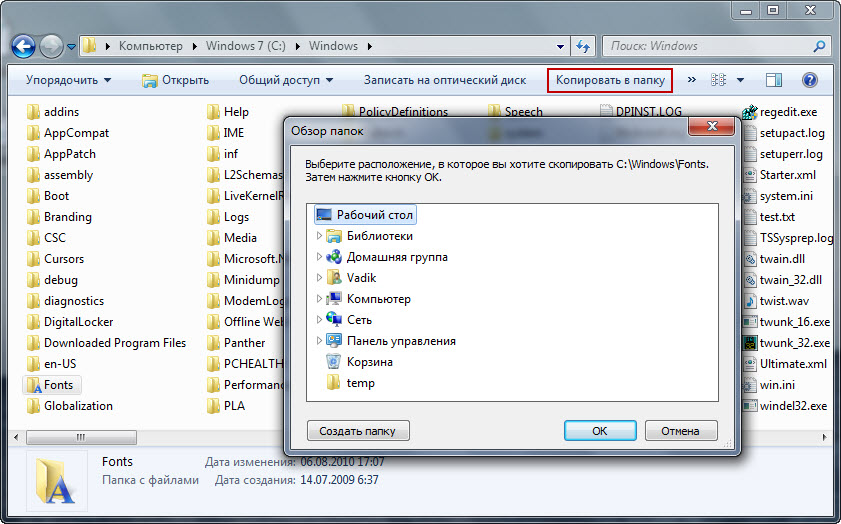Select the Сеть network icon
This screenshot has height=524, width=841.
[334, 320]
